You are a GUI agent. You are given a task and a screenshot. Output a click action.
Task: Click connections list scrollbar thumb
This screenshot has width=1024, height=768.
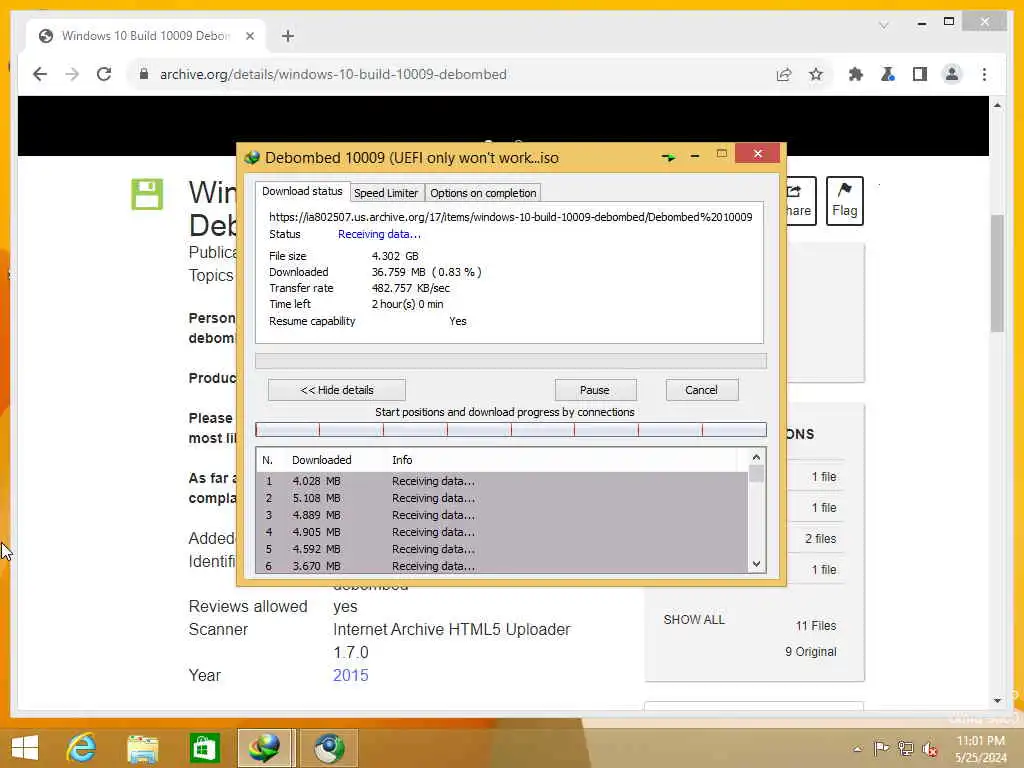tap(756, 473)
